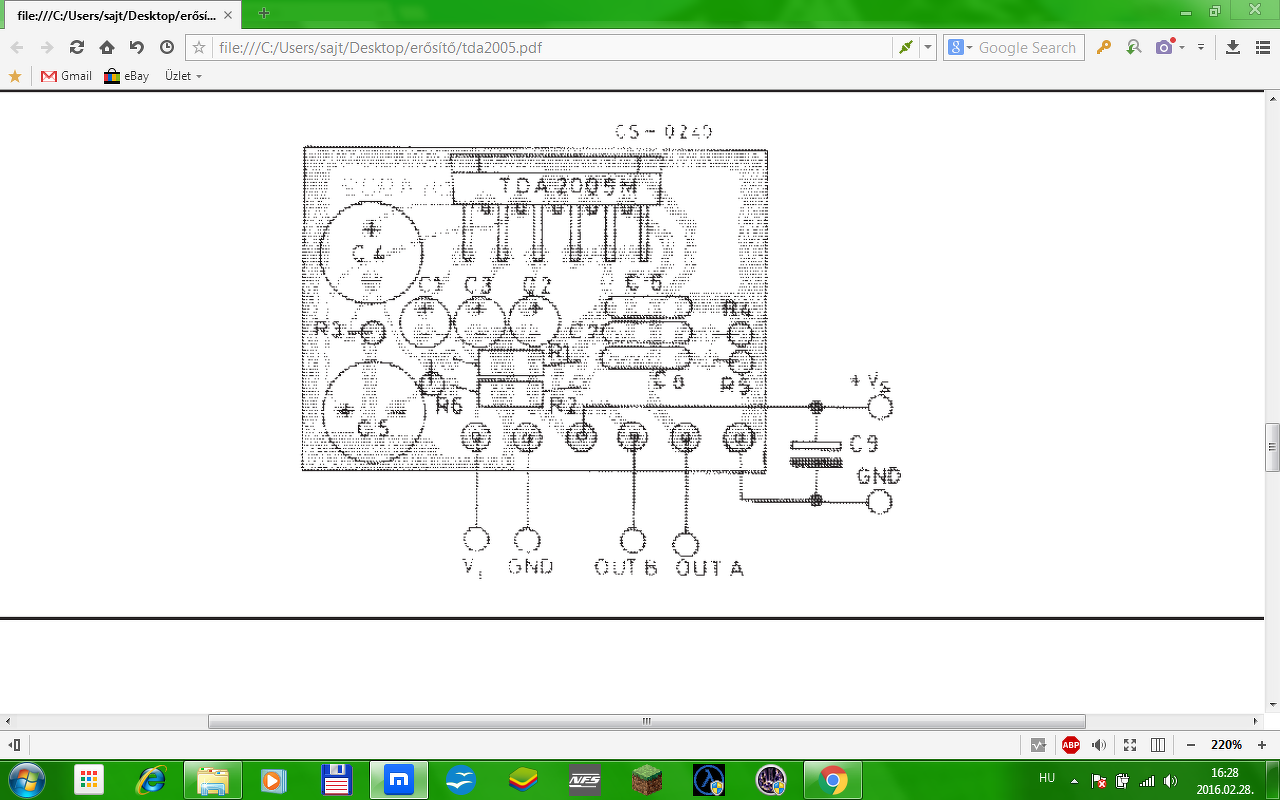Toggle split screen view

coord(1158,745)
